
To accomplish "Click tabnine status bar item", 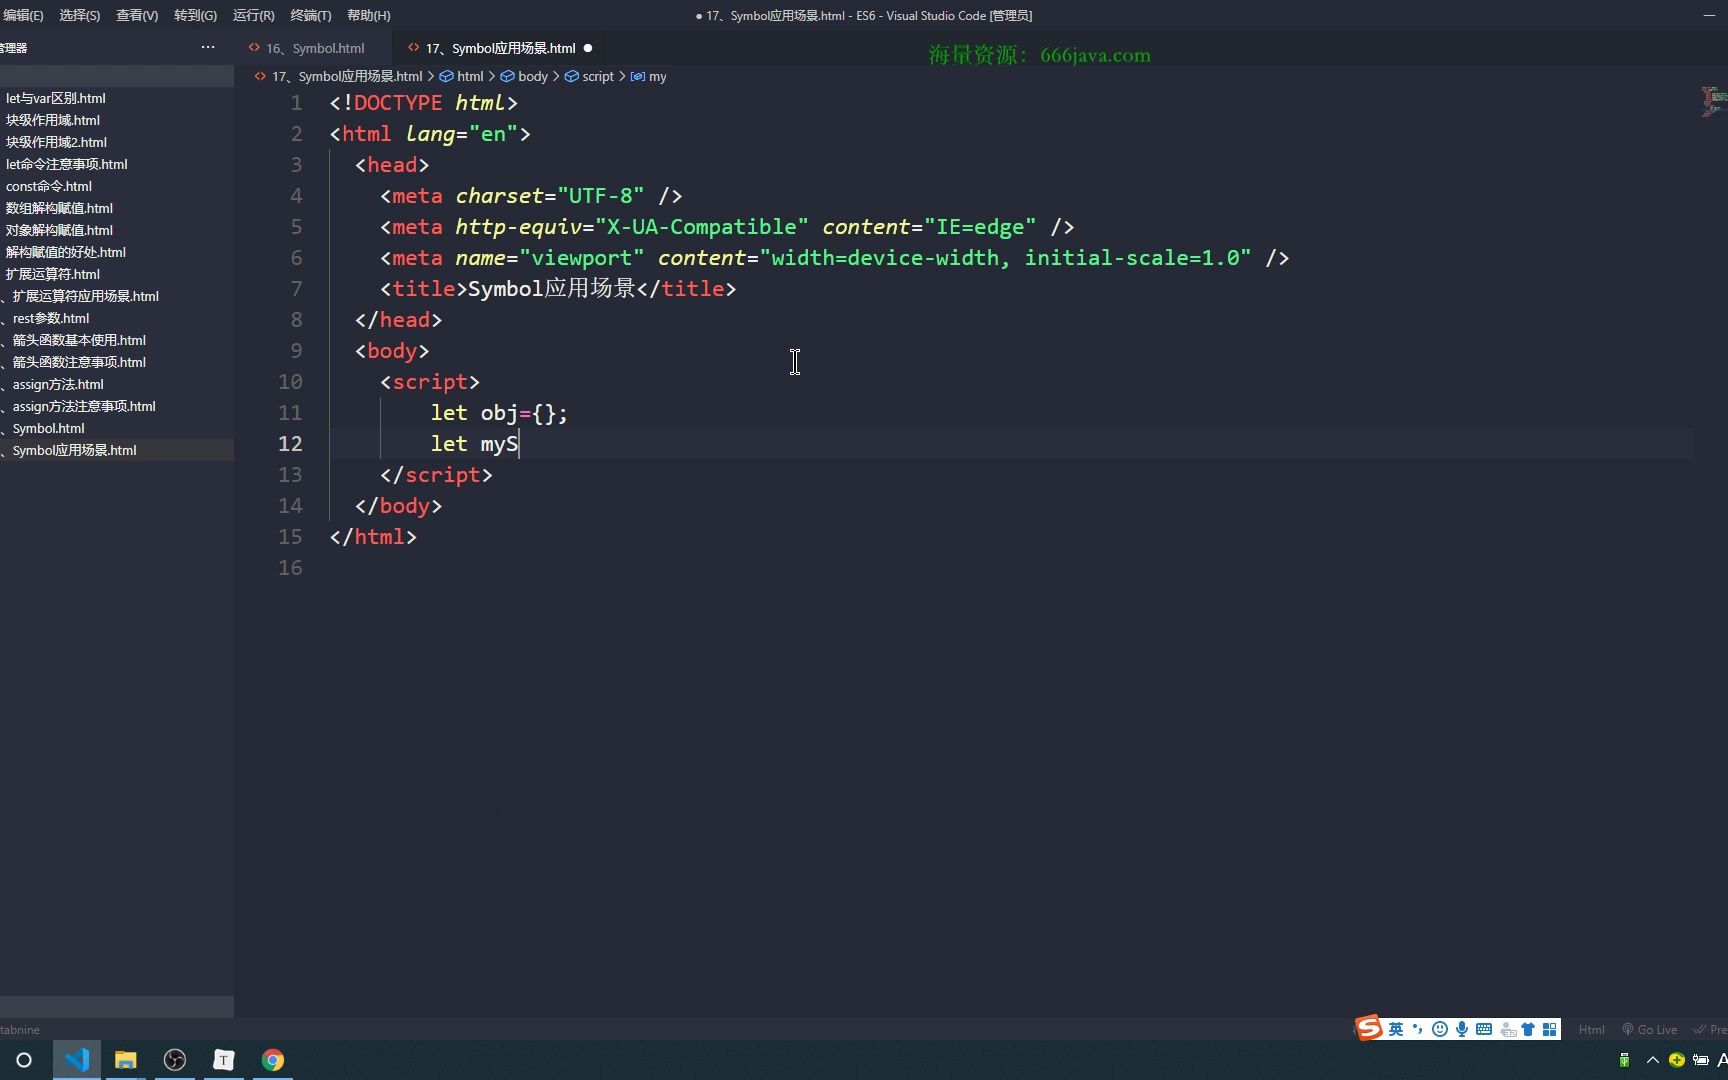I will coord(20,1029).
